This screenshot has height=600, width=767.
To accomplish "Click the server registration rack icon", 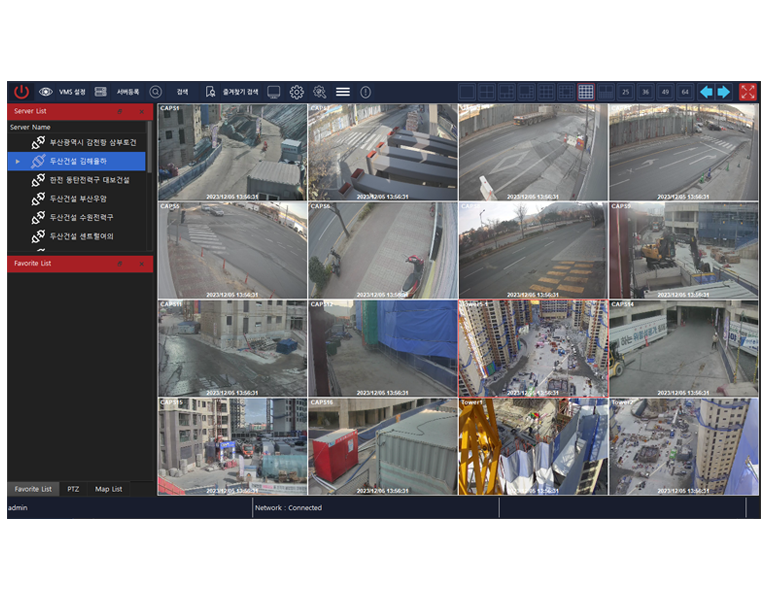I will [101, 91].
